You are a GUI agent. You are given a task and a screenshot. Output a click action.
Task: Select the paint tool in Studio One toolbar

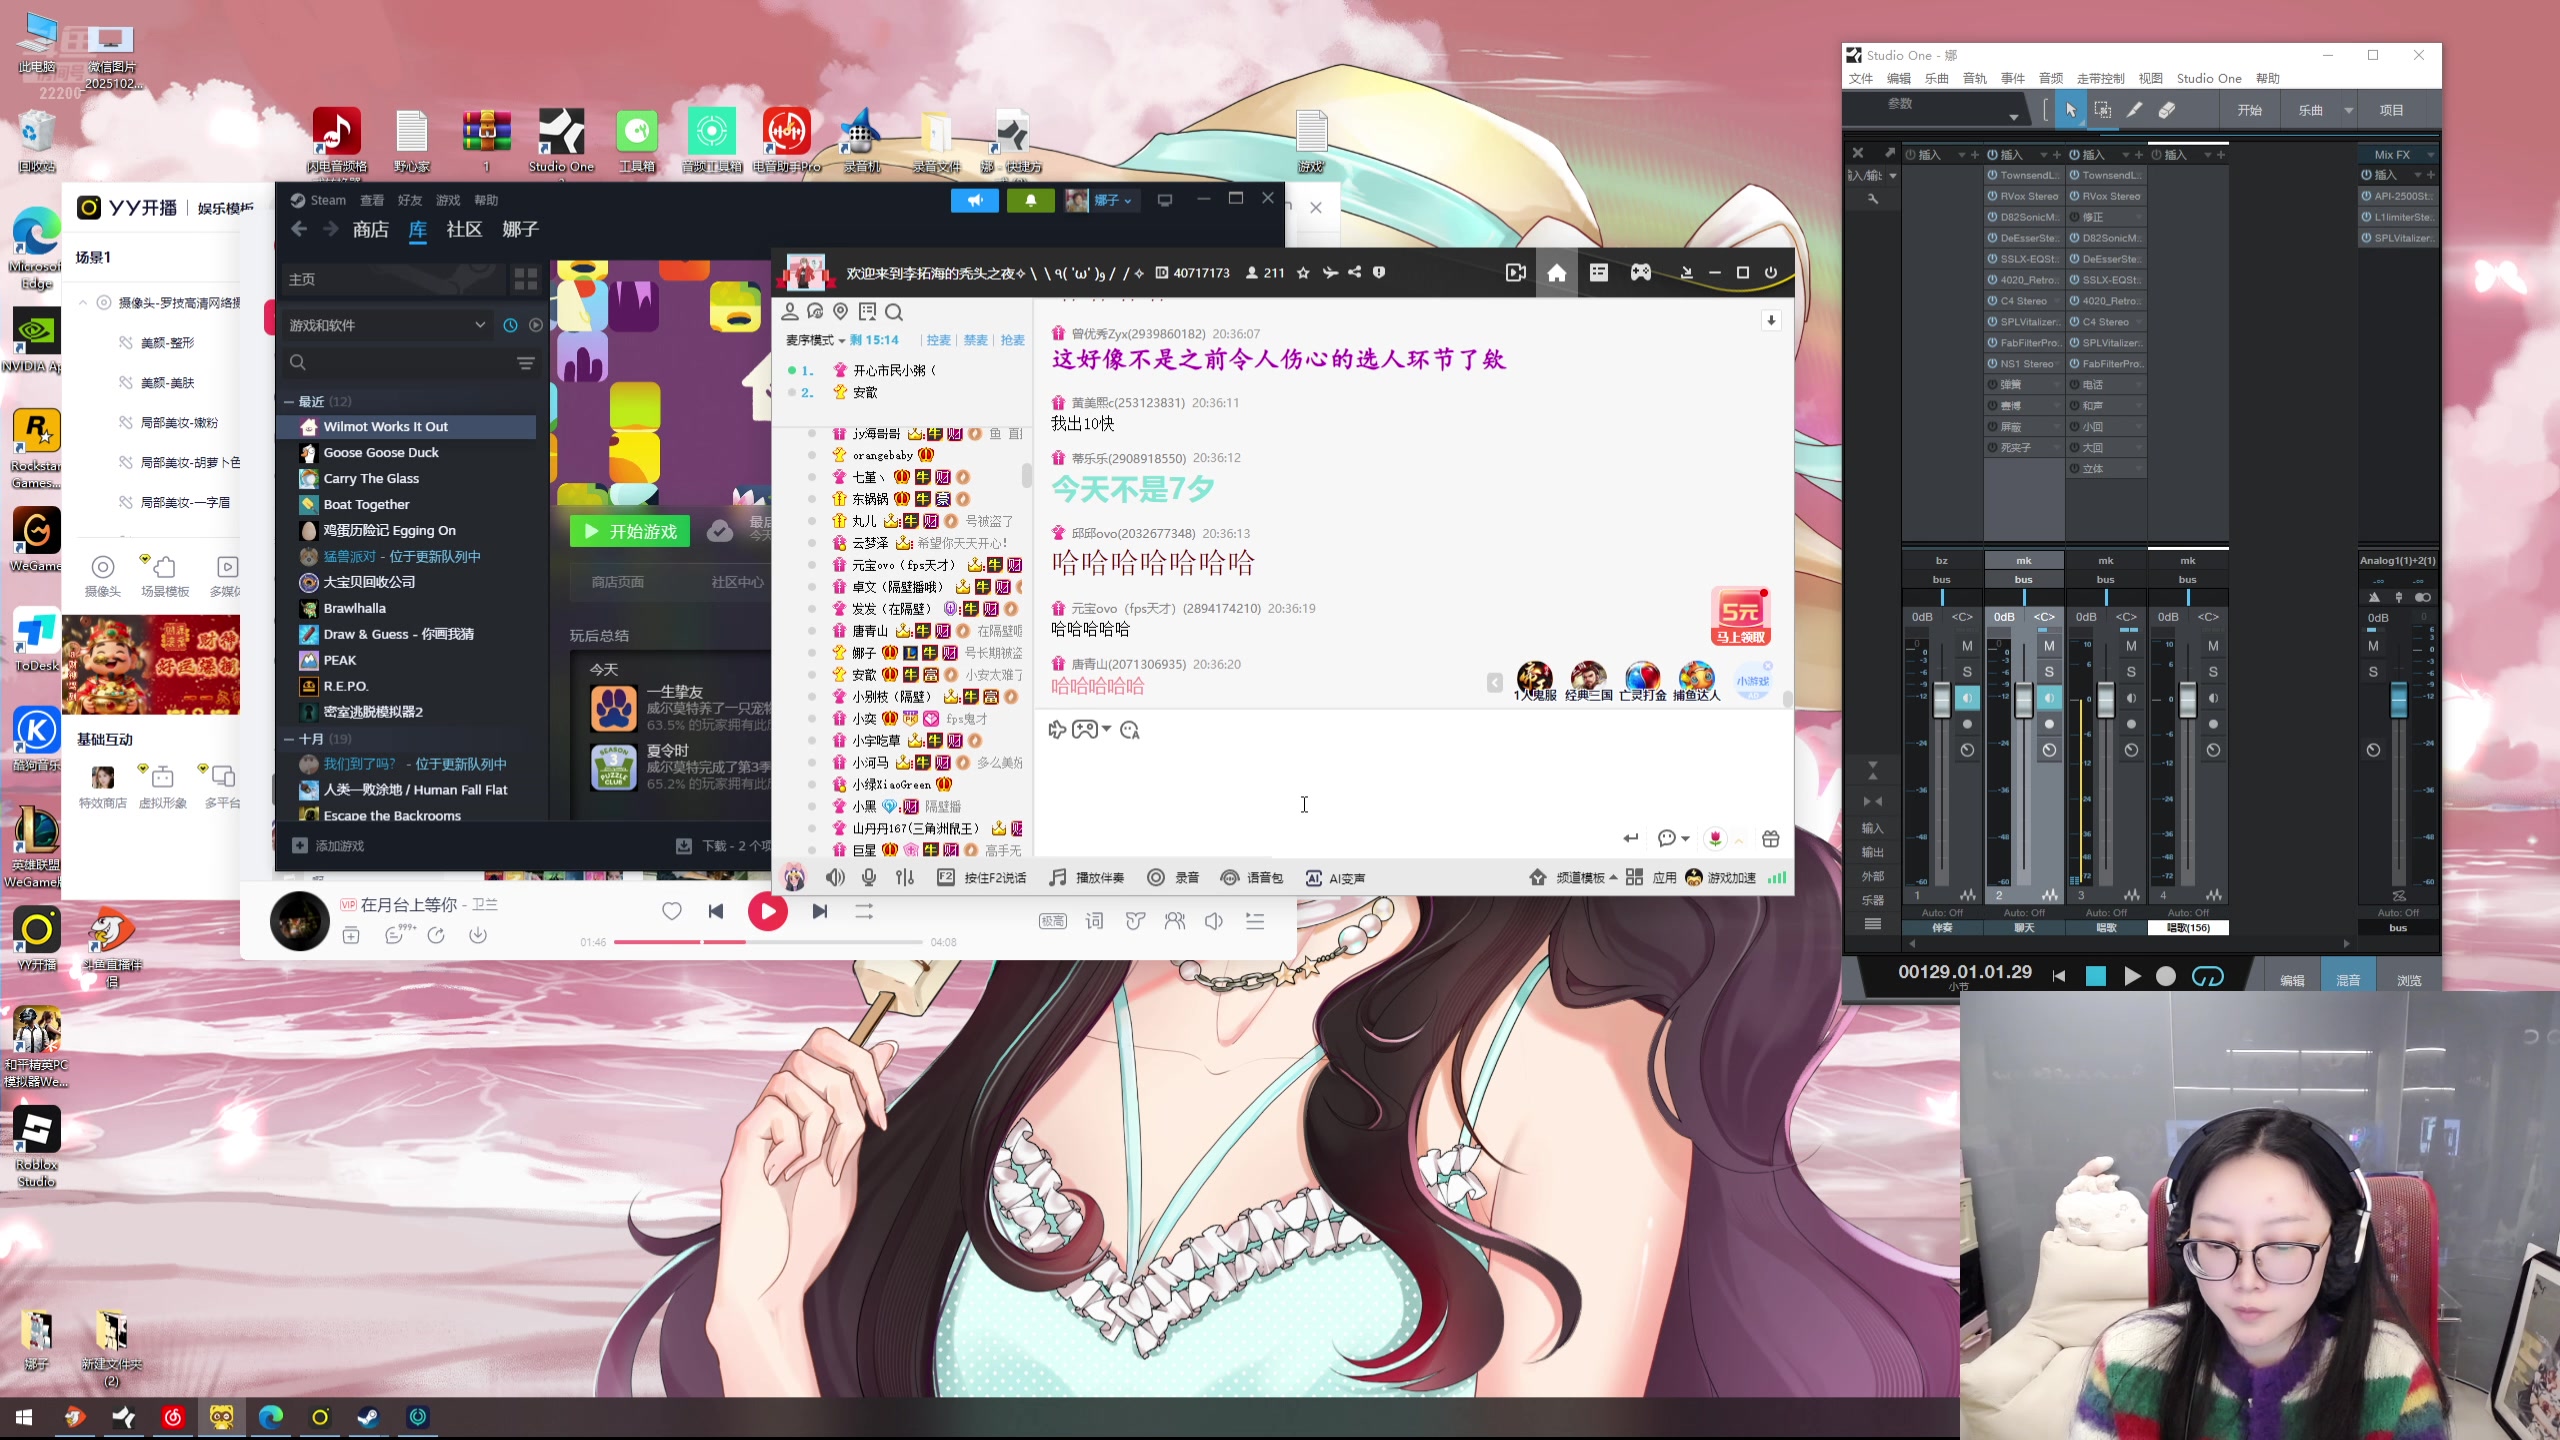coord(2134,110)
